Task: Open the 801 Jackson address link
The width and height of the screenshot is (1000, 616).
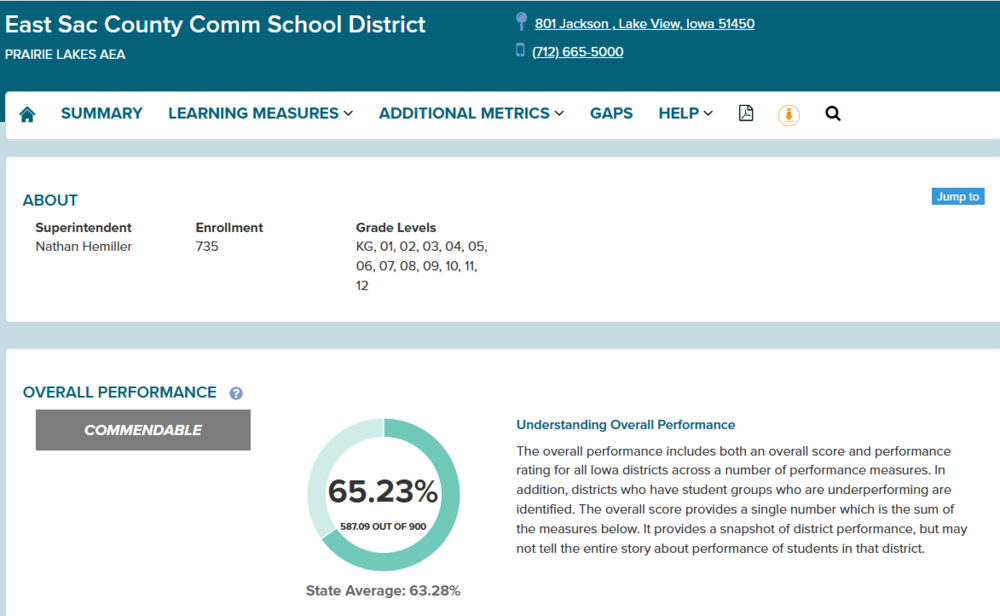Action: (644, 24)
